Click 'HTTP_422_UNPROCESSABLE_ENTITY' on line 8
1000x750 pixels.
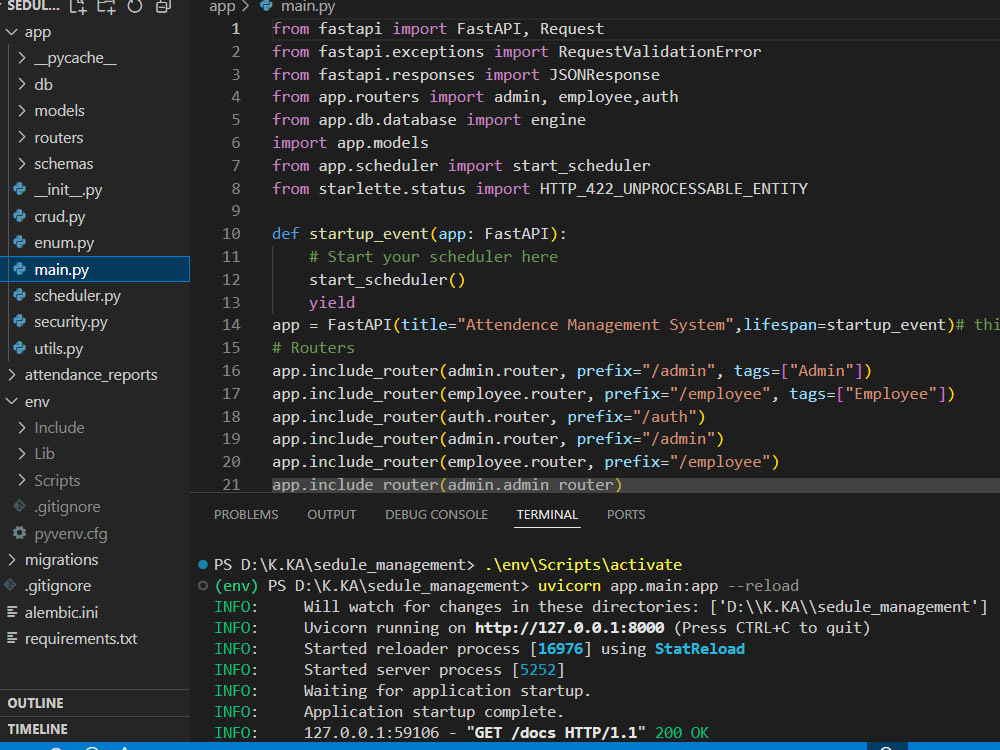(x=673, y=189)
